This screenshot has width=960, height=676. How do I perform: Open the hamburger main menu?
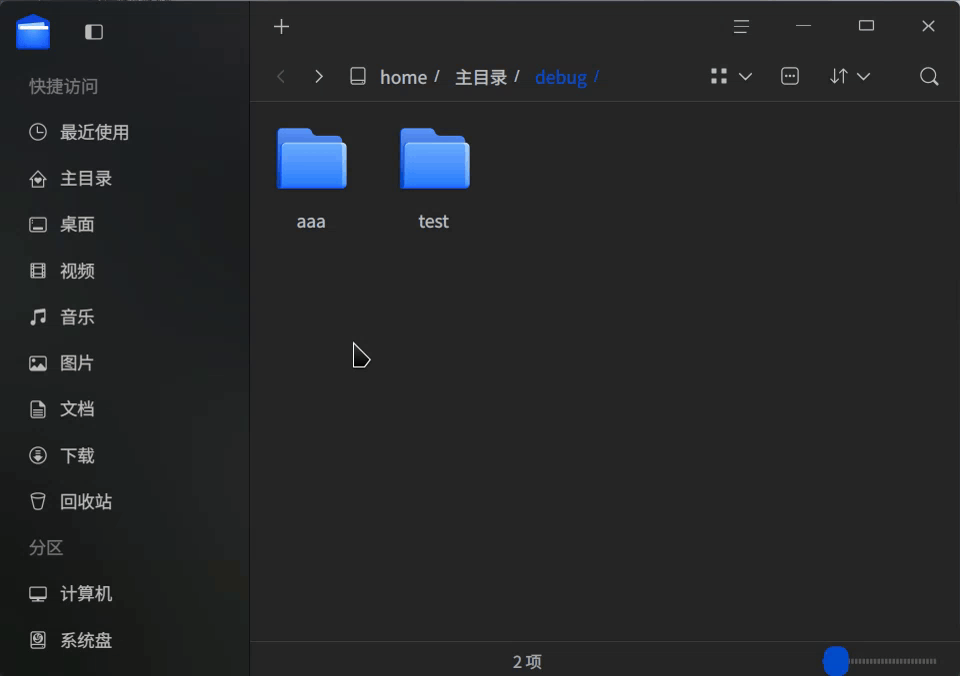pyautogui.click(x=741, y=26)
